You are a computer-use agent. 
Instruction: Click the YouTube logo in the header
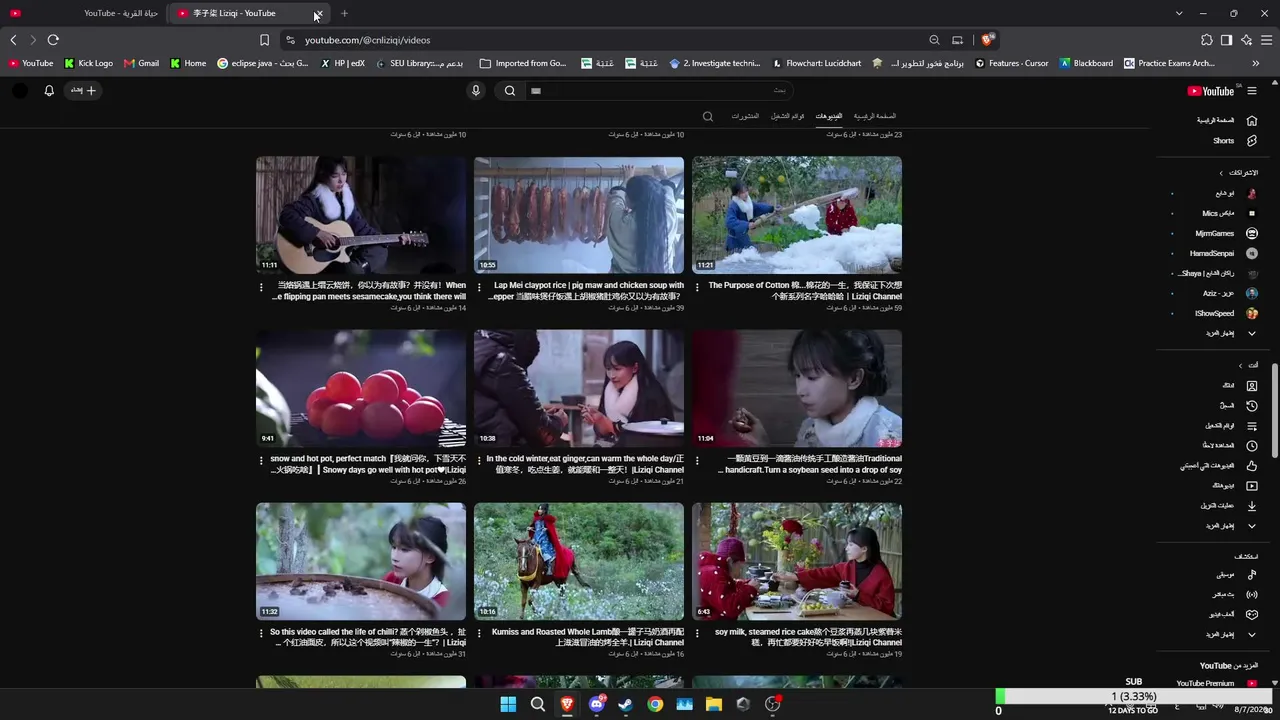[x=1211, y=91]
